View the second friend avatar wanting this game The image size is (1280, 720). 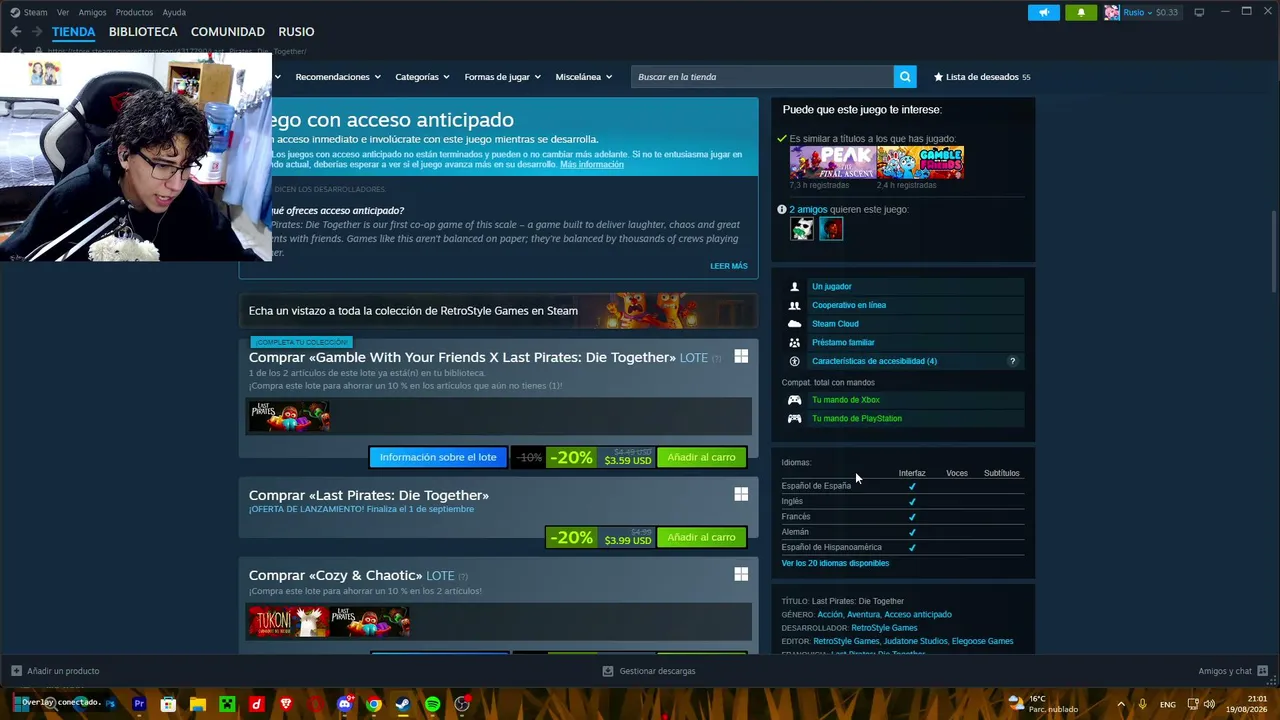(x=831, y=229)
